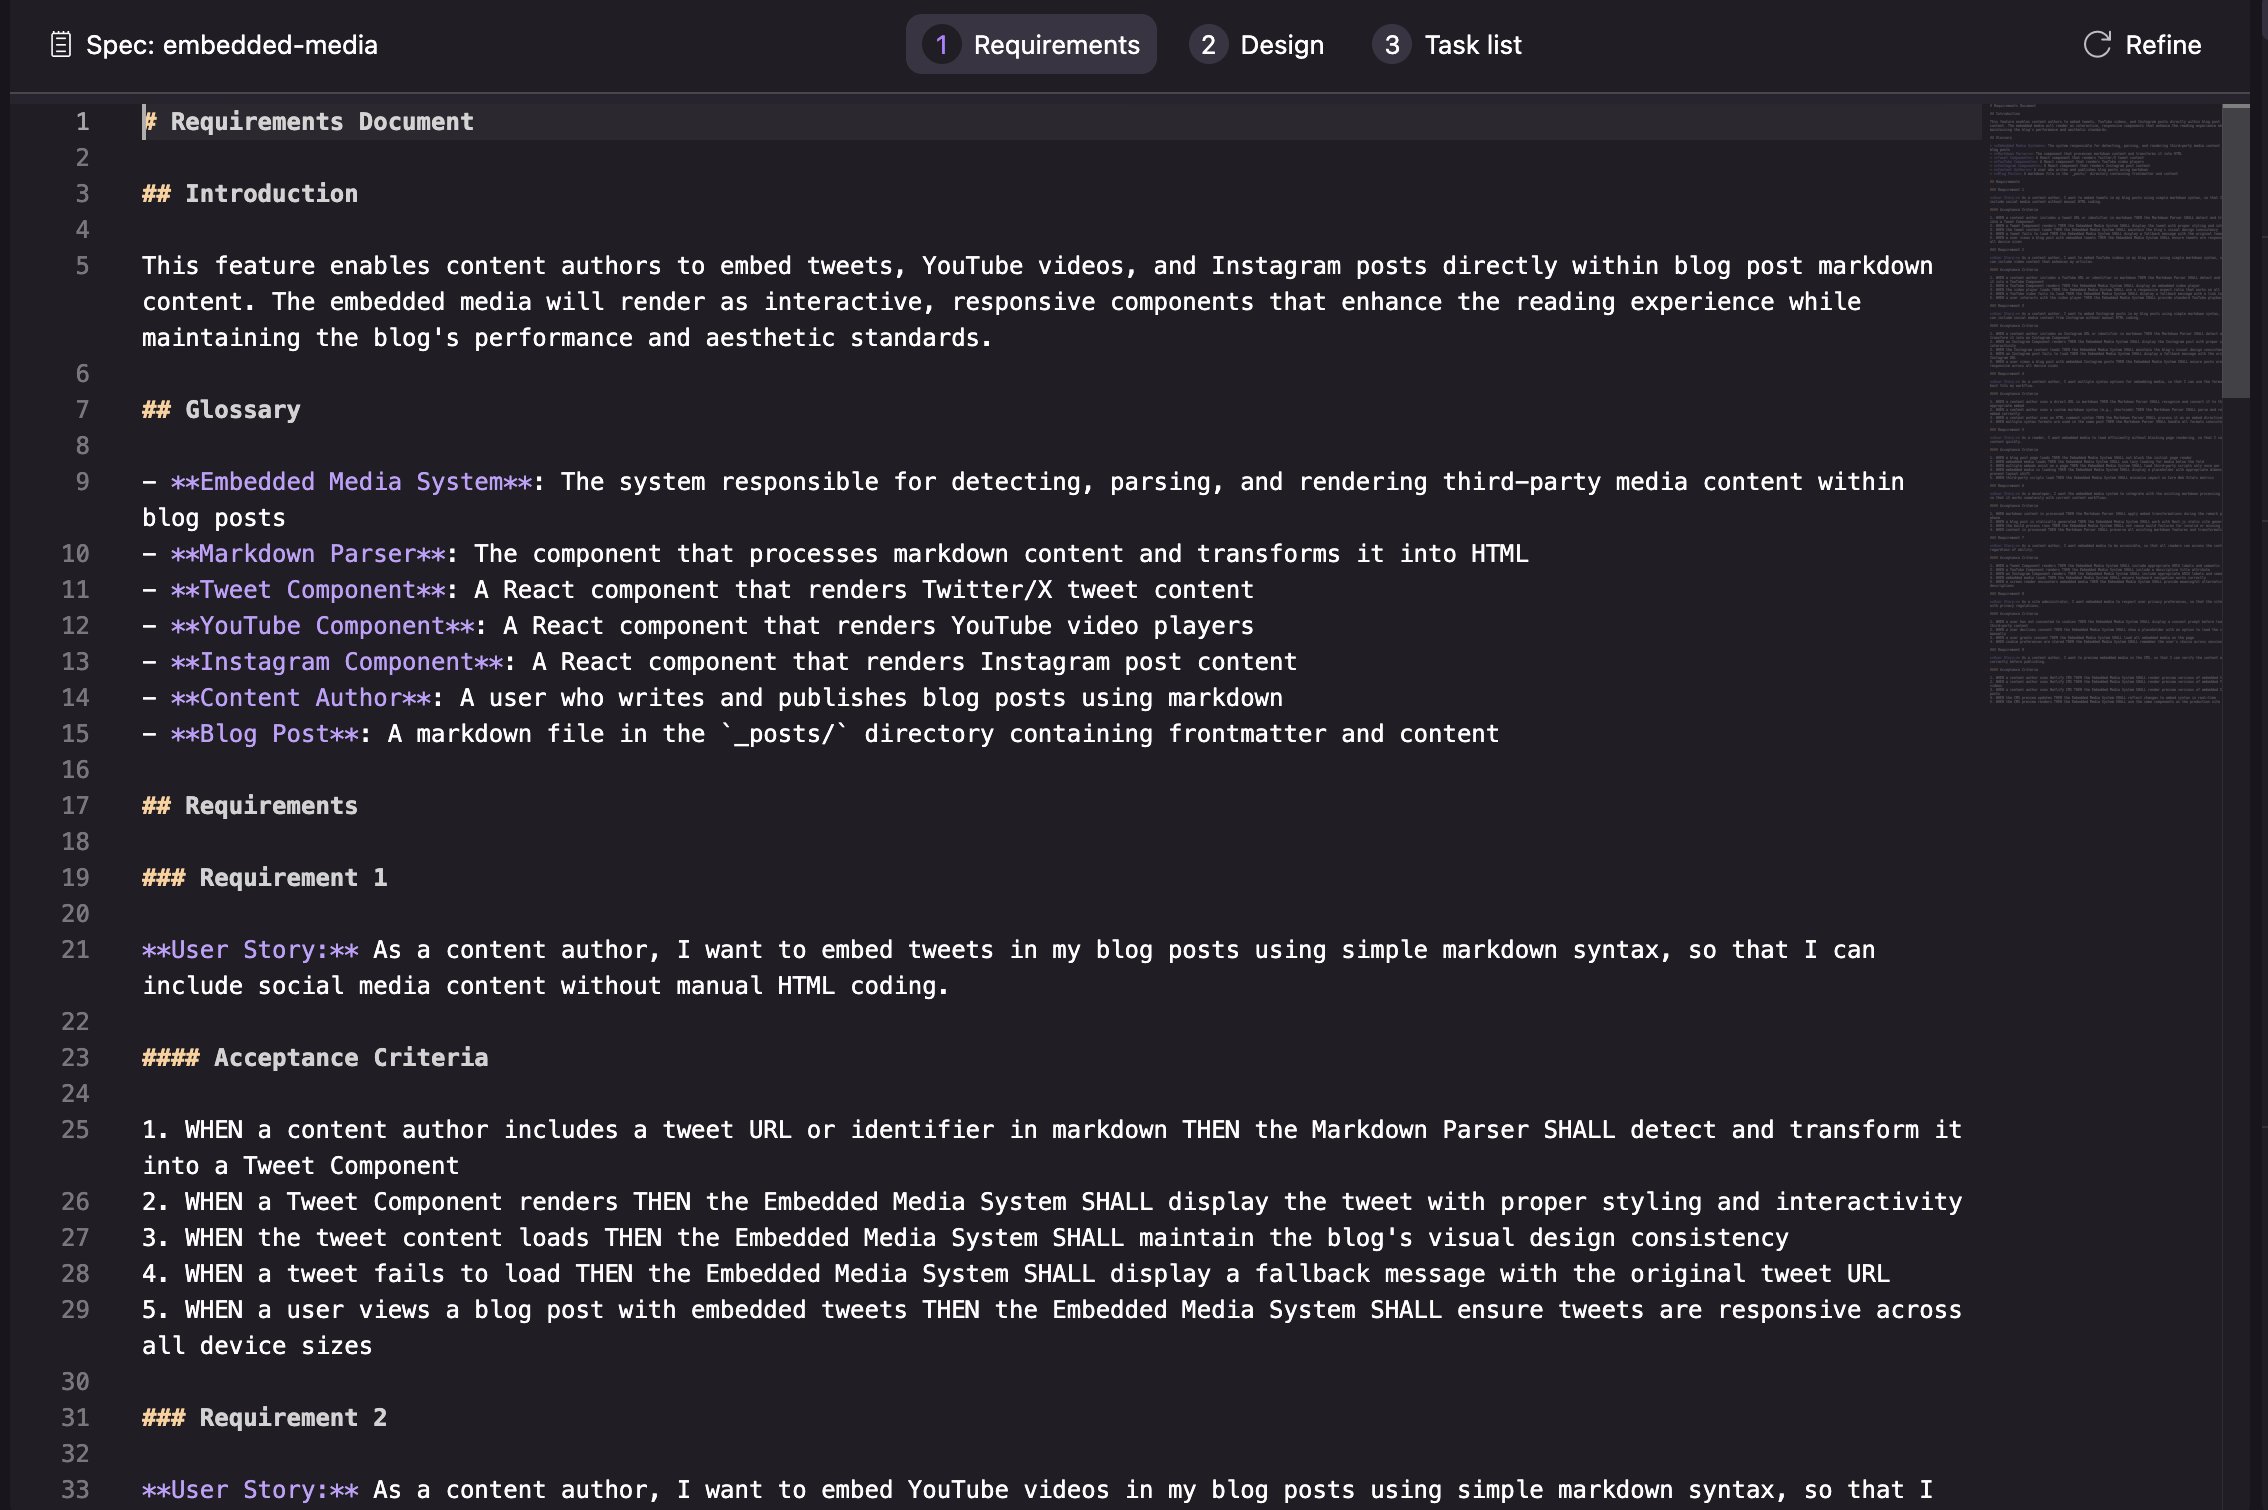The image size is (2268, 1510).
Task: Open the Task list tab
Action: (1472, 45)
